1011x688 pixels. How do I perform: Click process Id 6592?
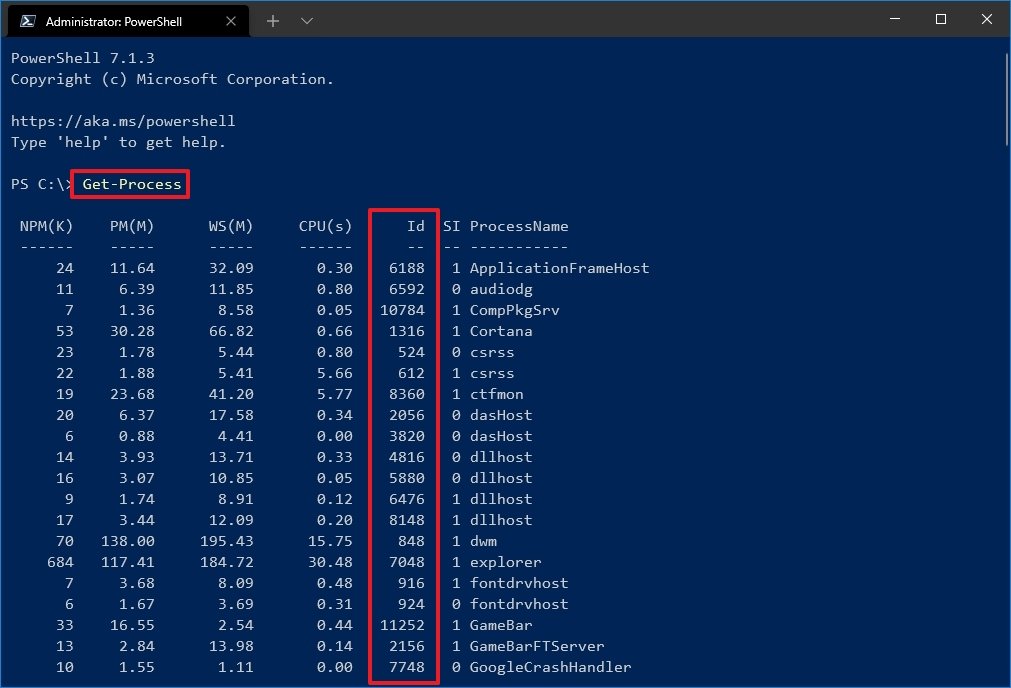click(x=407, y=290)
